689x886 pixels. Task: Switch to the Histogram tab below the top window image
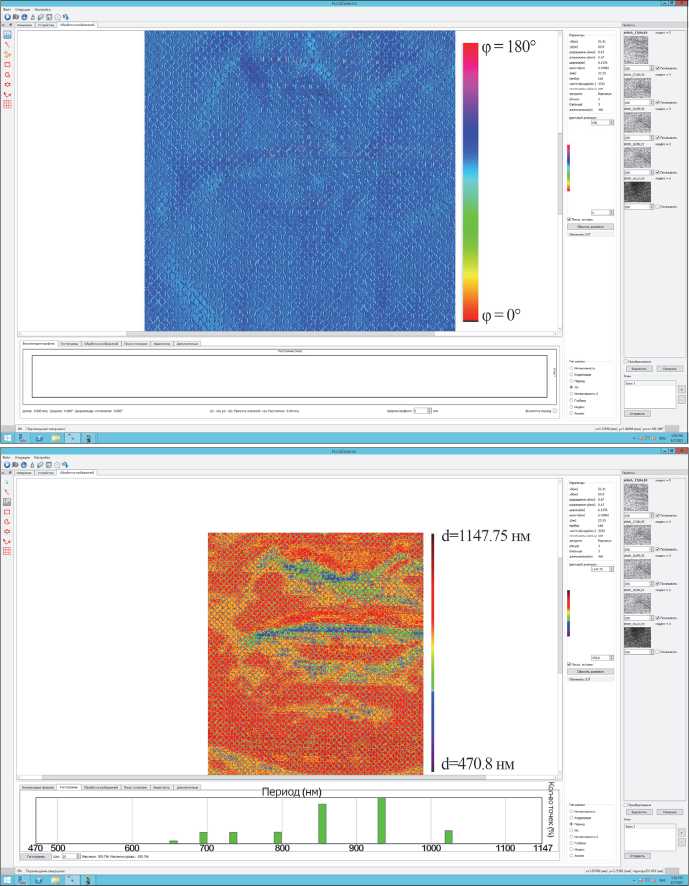70,344
